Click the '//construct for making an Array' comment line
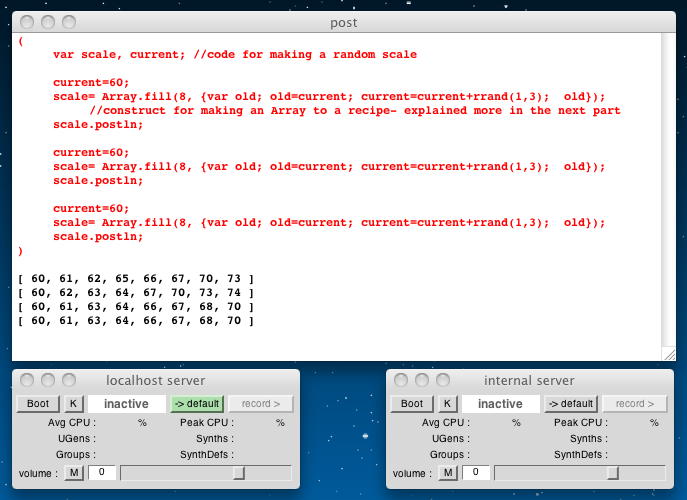Screen dimensions: 687x500 pos(355,110)
